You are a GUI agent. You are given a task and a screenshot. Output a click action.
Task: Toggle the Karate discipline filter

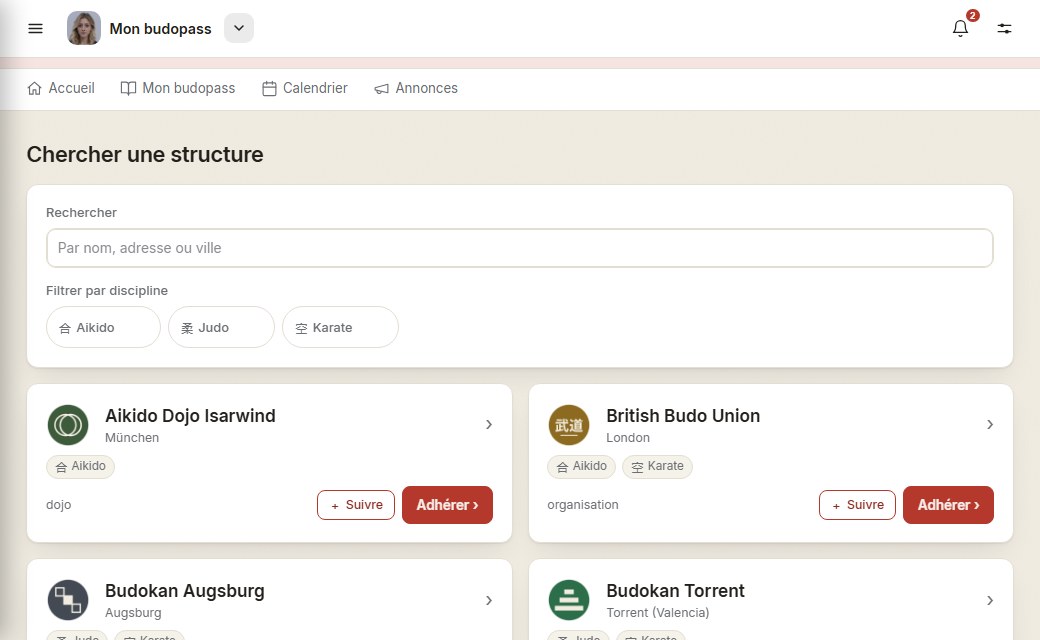(x=340, y=327)
